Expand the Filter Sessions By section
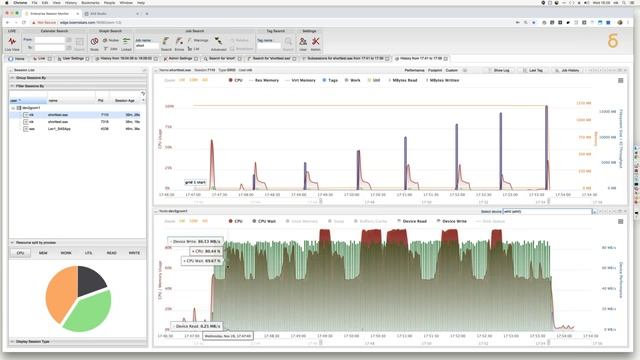The image size is (640, 360). pyautogui.click(x=78, y=86)
